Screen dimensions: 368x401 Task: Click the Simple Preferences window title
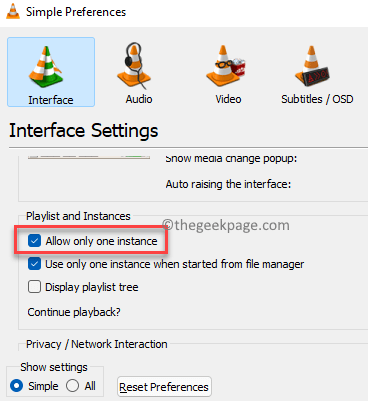coord(76,12)
